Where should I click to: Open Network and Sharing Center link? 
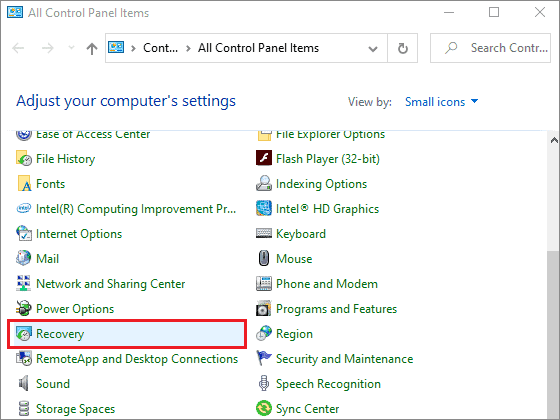coord(111,284)
